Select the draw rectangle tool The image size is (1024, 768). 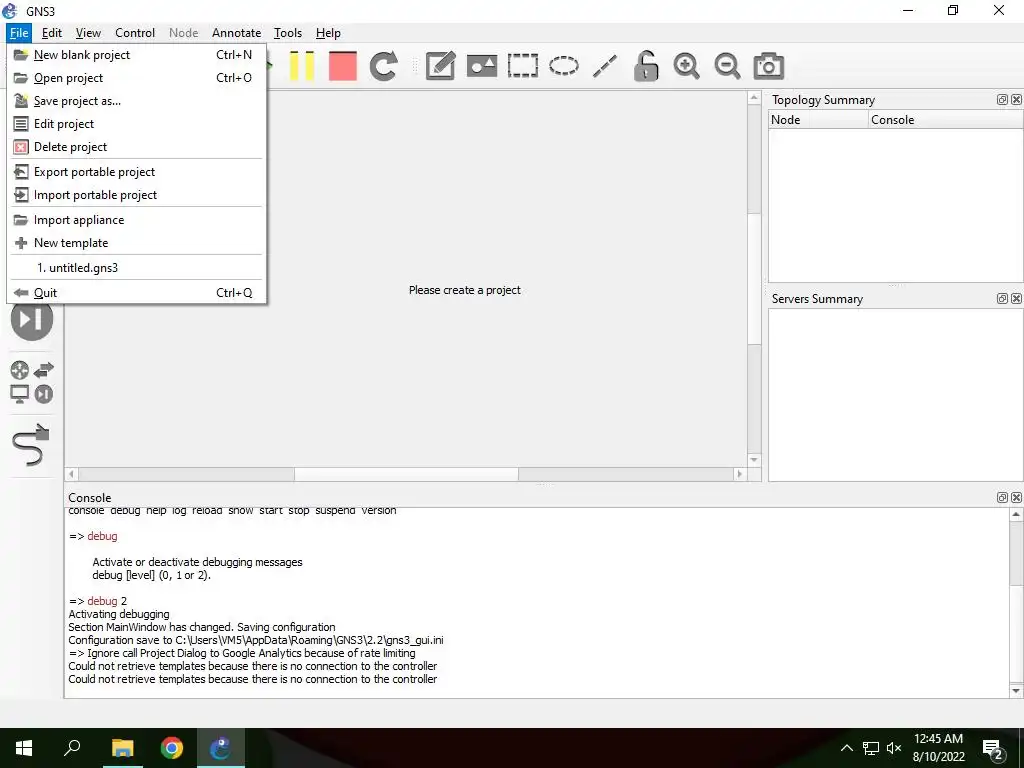click(522, 65)
